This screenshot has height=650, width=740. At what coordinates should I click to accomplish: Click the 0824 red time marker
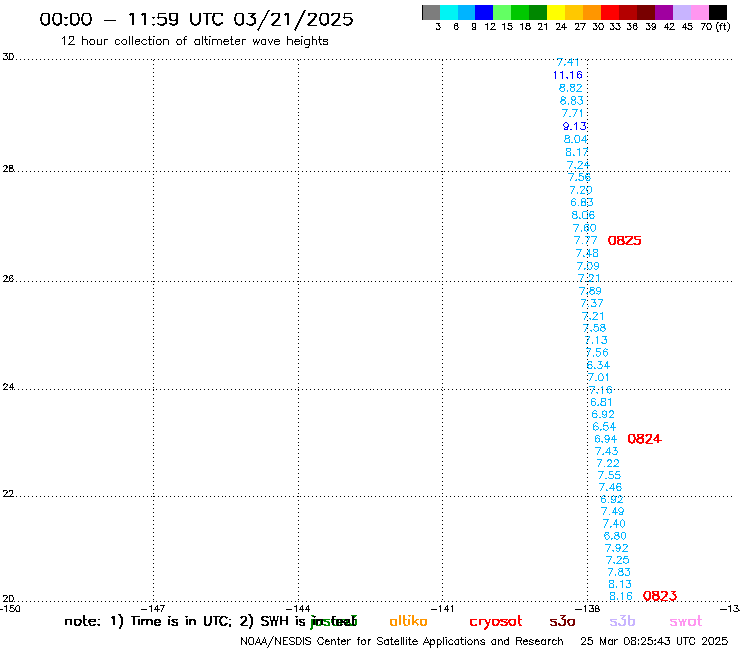click(644, 439)
